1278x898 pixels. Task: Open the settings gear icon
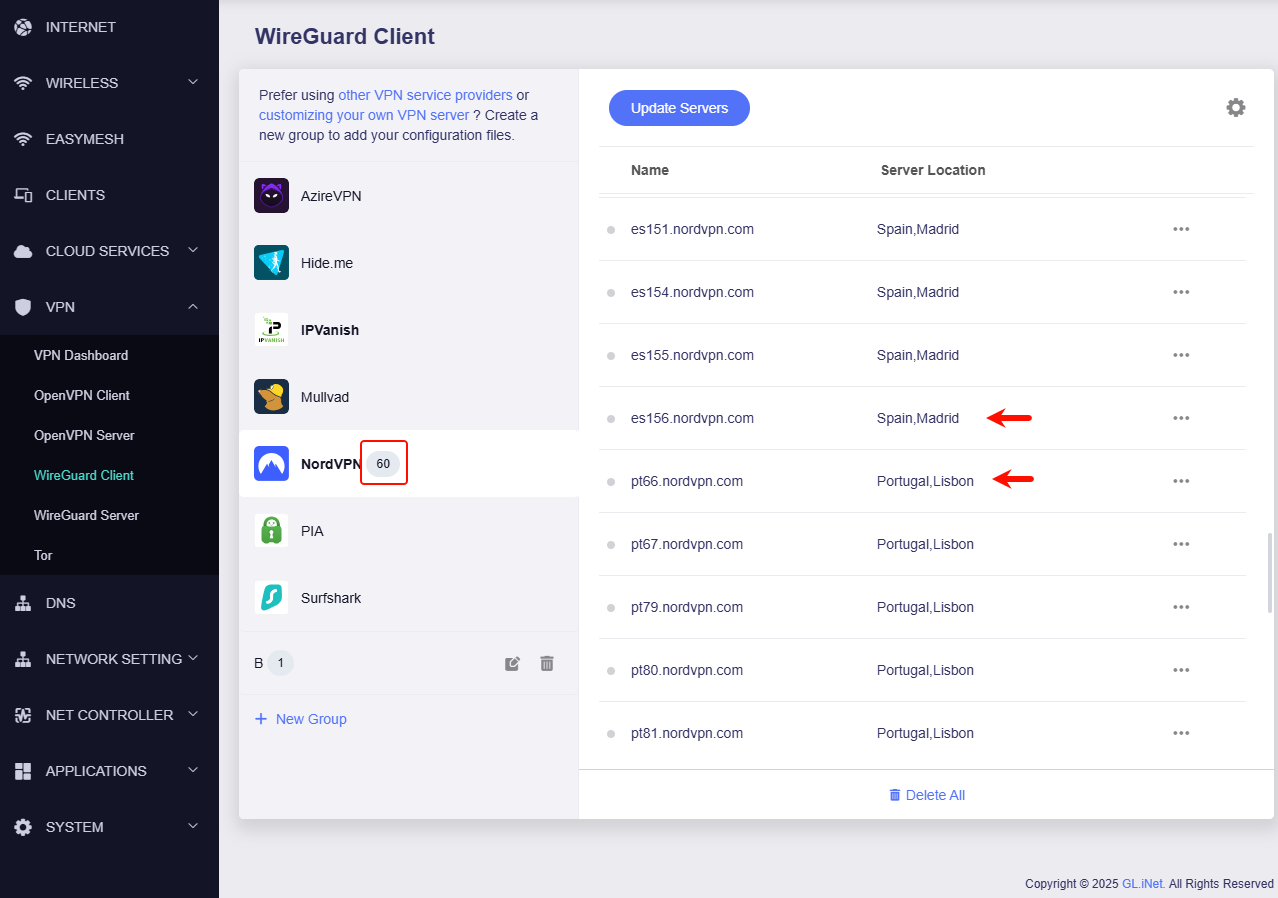(x=1236, y=108)
